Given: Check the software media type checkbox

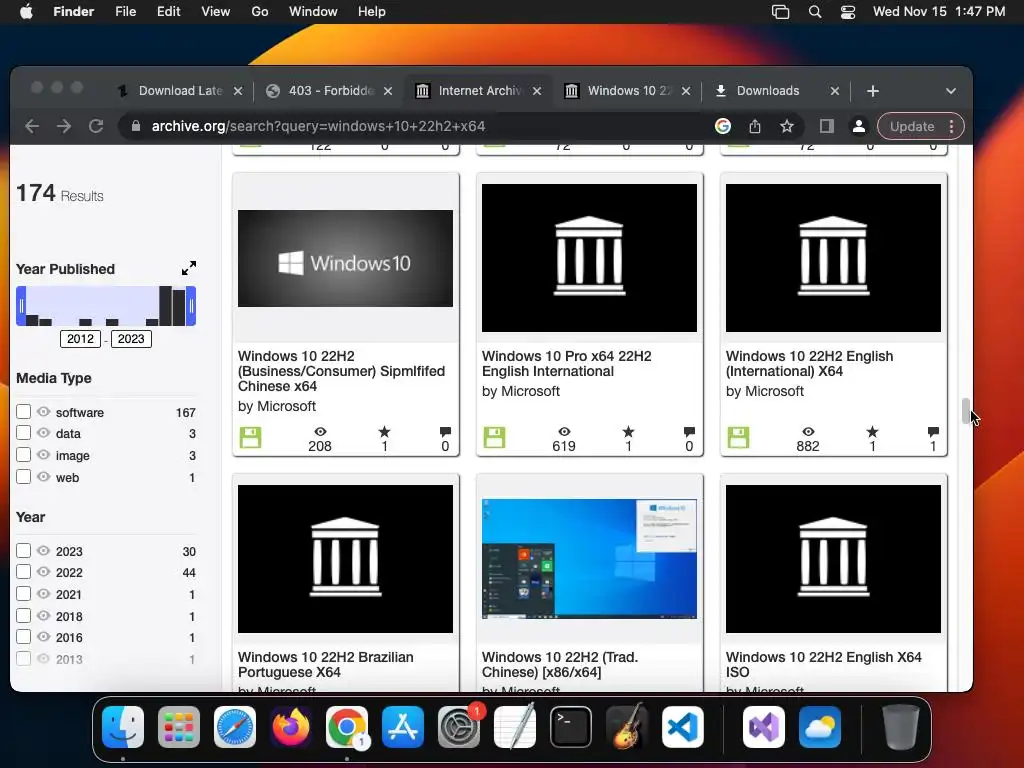Looking at the screenshot, I should (x=24, y=411).
